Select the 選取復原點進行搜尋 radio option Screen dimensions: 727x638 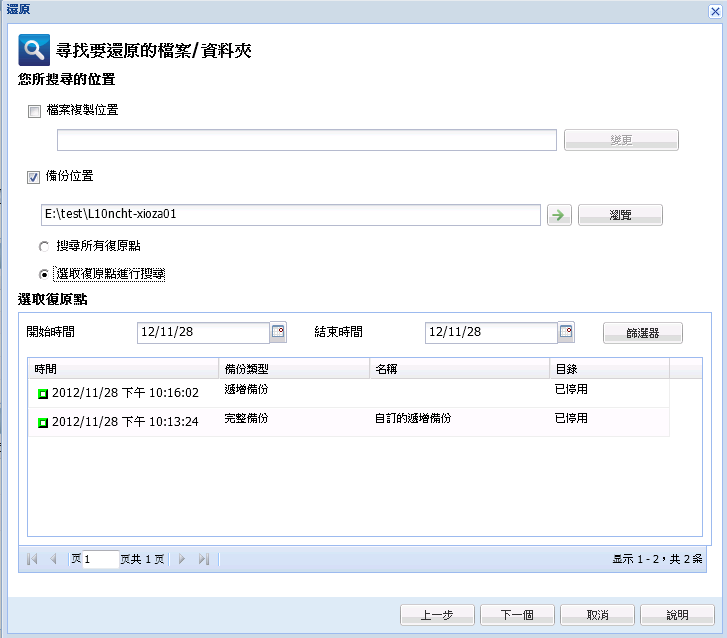(43, 273)
